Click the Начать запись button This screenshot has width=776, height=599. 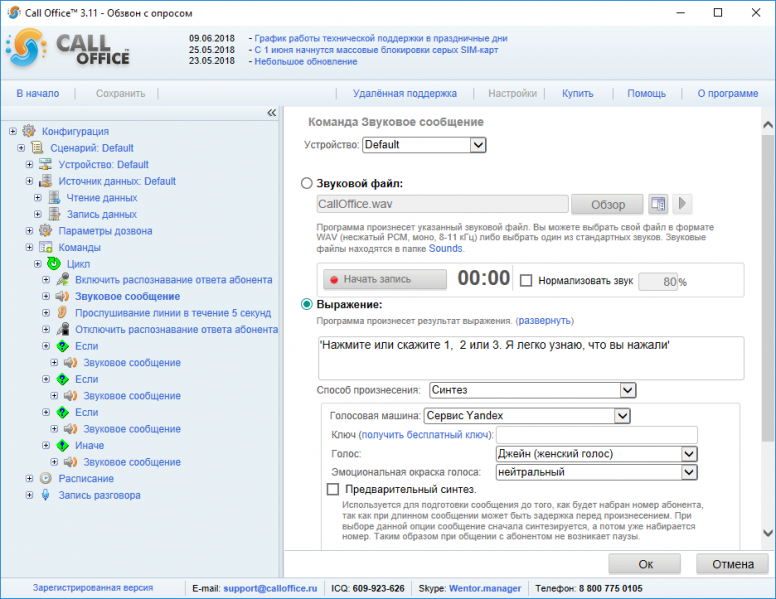385,279
